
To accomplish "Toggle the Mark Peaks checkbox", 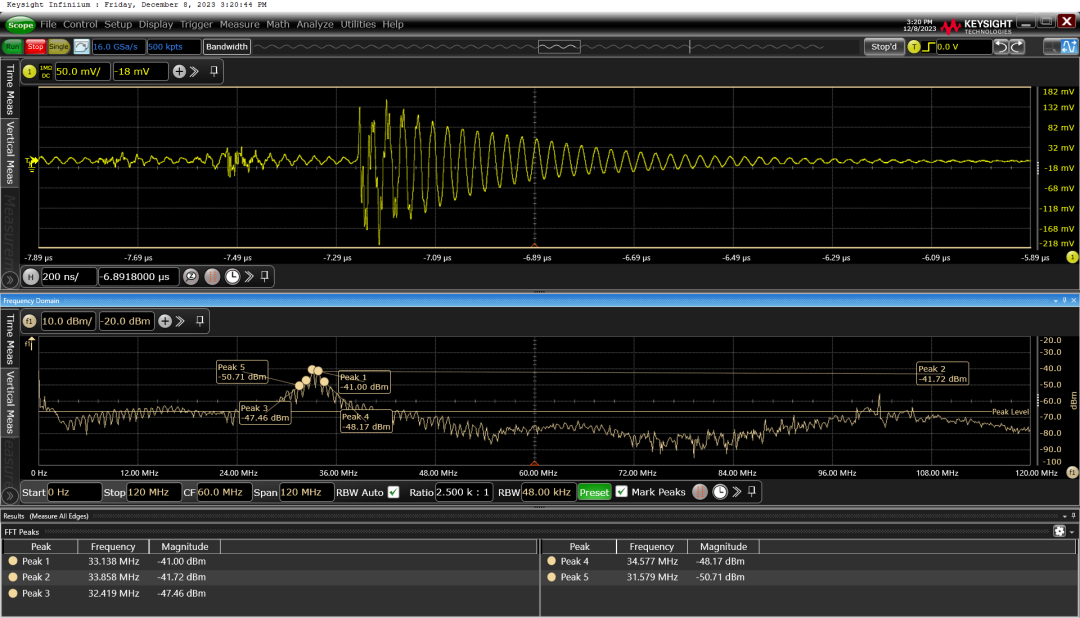I will 621,492.
